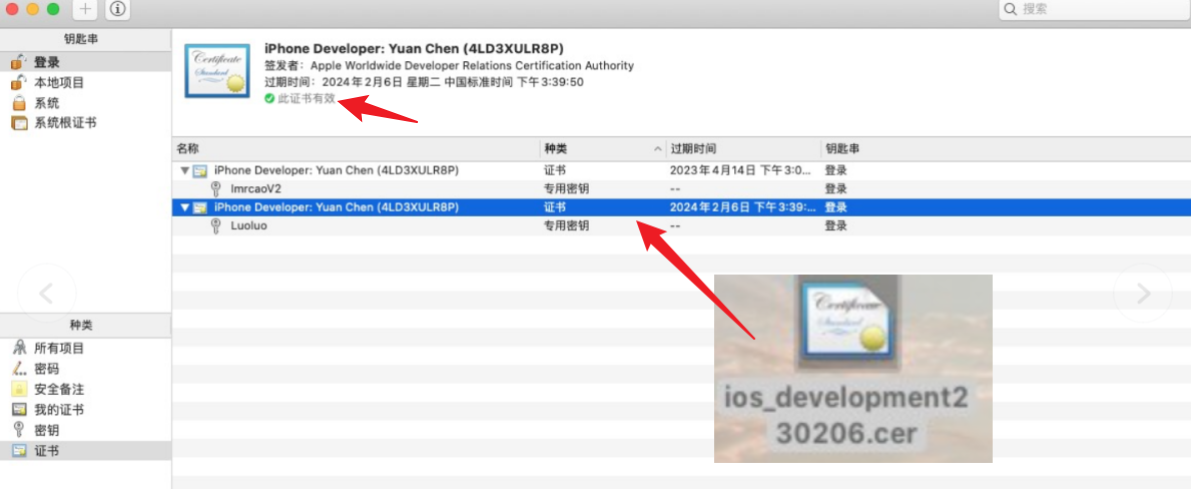Click the certificate icon beside 我的证书
1191x489 pixels.
point(19,410)
